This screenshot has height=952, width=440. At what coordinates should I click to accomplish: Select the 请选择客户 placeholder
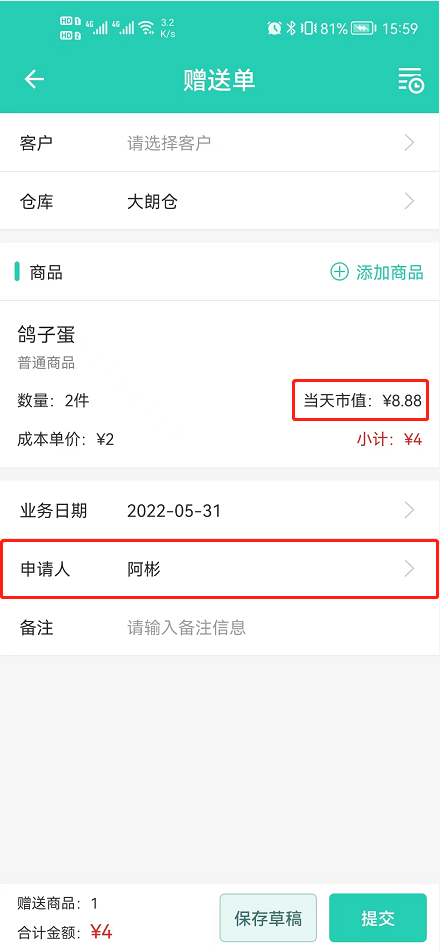point(169,143)
